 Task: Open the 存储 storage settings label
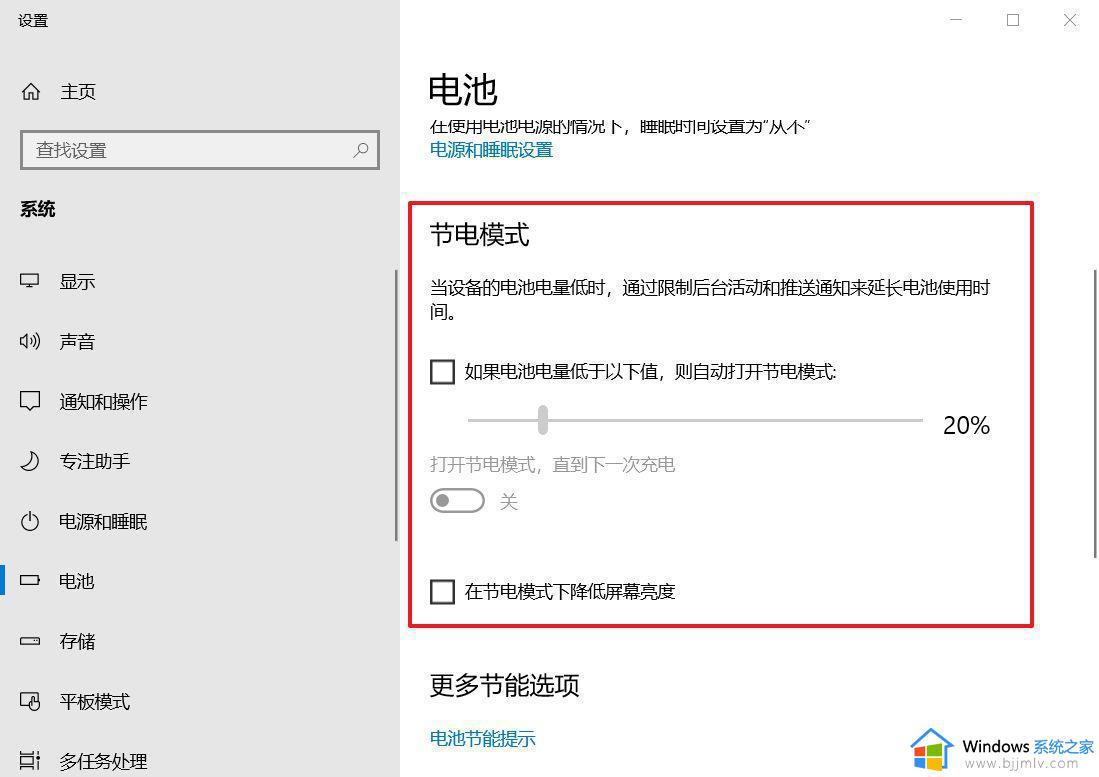tap(77, 641)
